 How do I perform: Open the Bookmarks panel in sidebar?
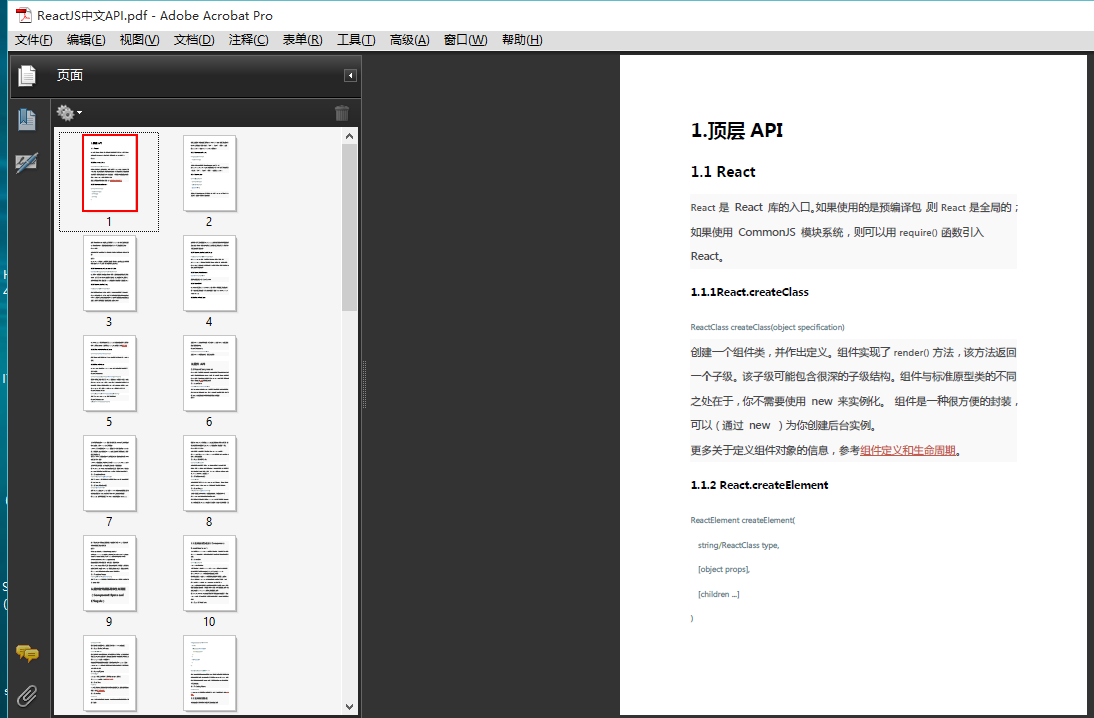tap(27, 119)
